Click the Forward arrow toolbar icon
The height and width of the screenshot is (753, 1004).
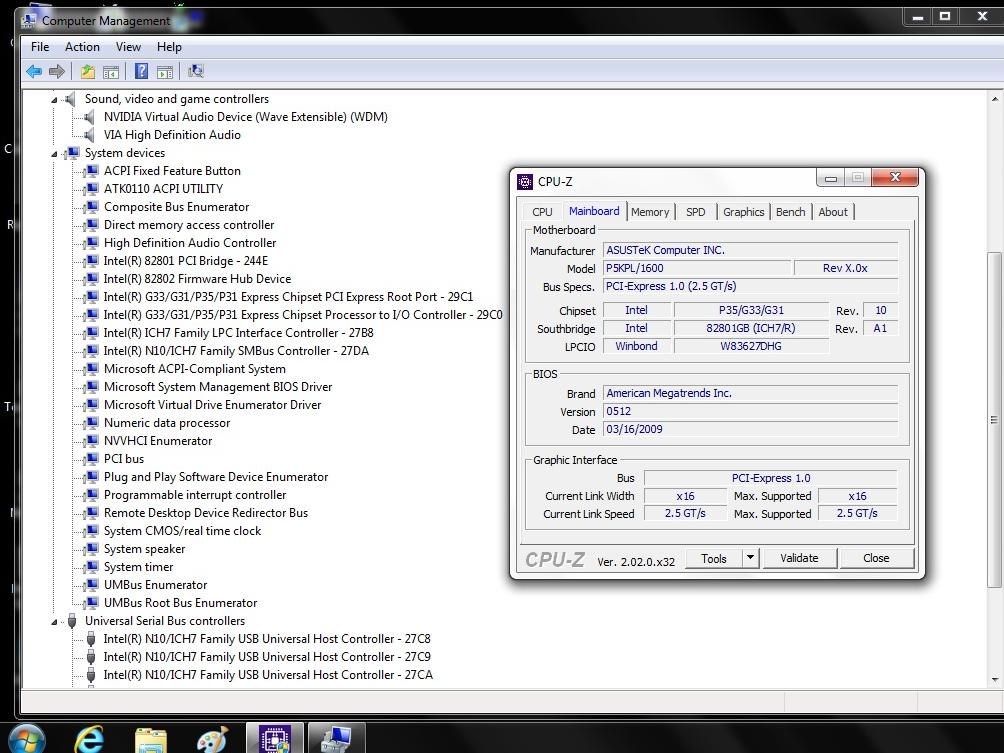[x=57, y=72]
